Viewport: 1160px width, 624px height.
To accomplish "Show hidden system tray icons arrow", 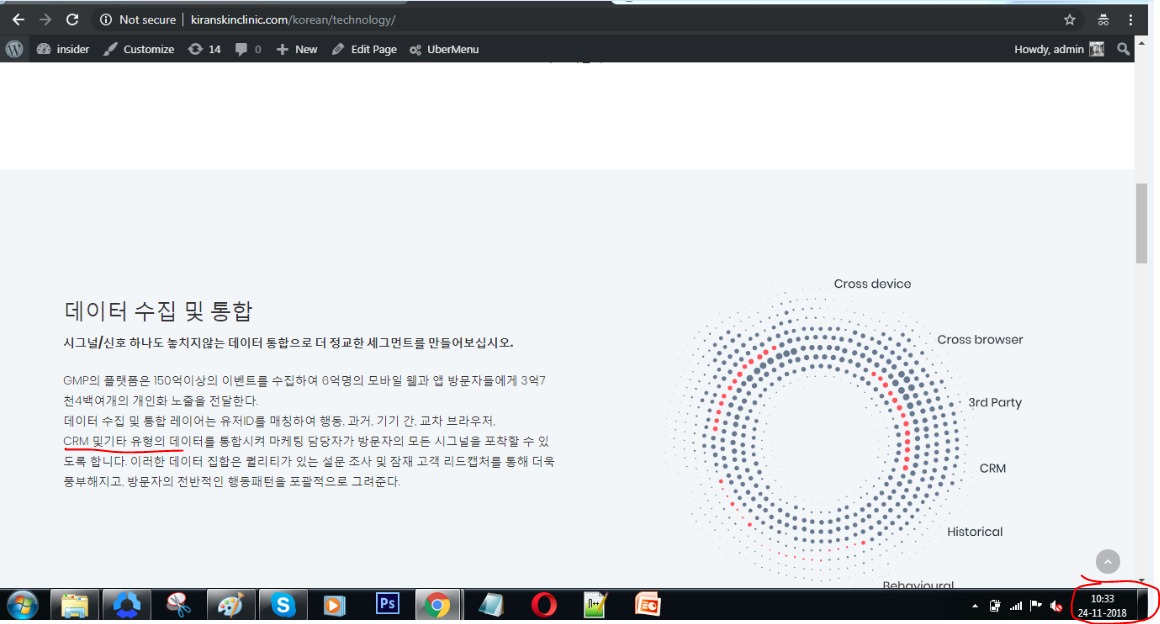I will 975,606.
